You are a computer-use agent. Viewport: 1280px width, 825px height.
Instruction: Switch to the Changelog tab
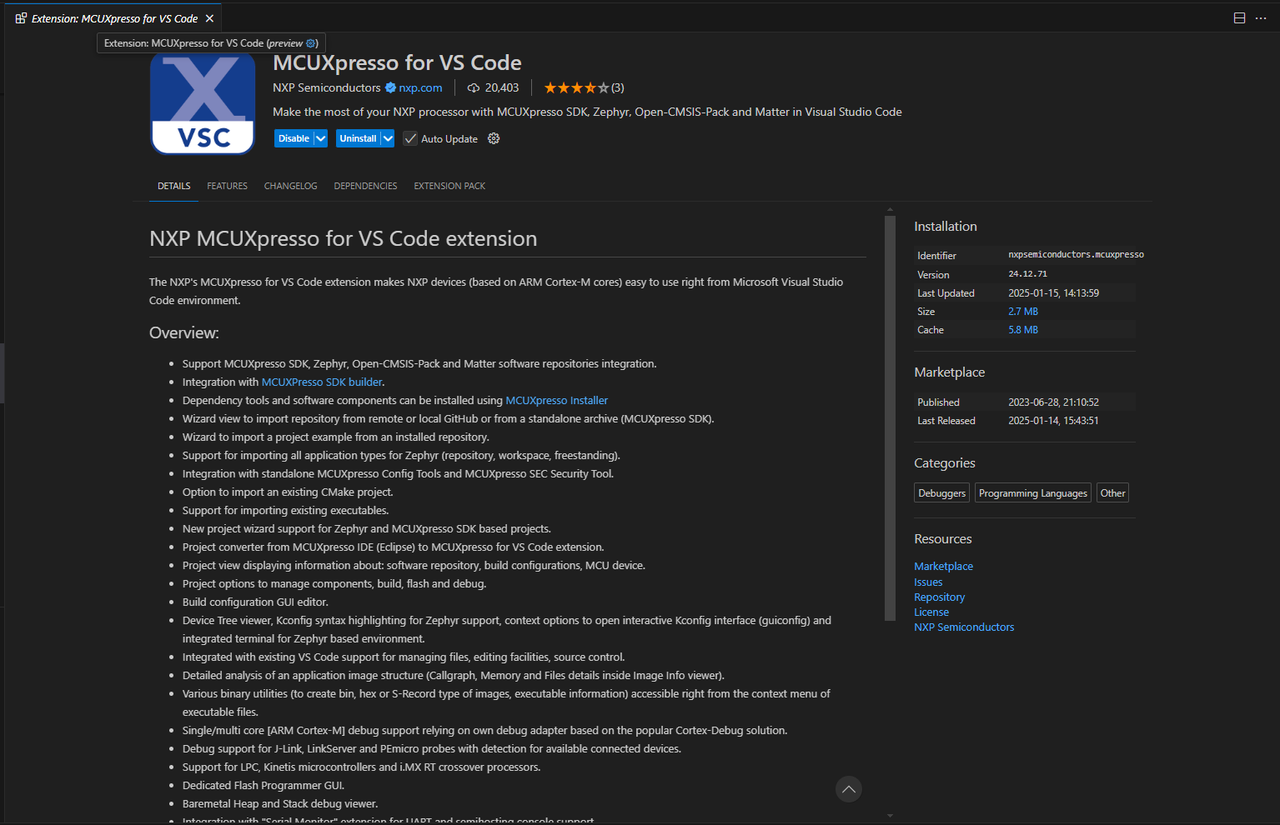tap(290, 186)
